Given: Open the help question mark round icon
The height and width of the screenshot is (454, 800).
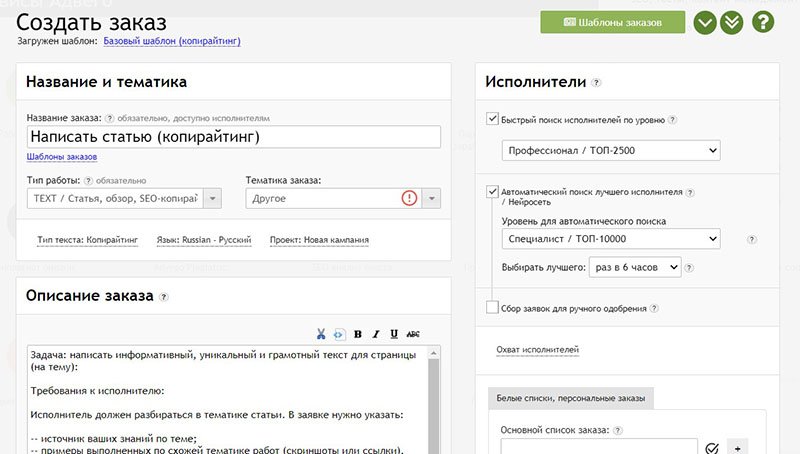Looking at the screenshot, I should [x=763, y=22].
